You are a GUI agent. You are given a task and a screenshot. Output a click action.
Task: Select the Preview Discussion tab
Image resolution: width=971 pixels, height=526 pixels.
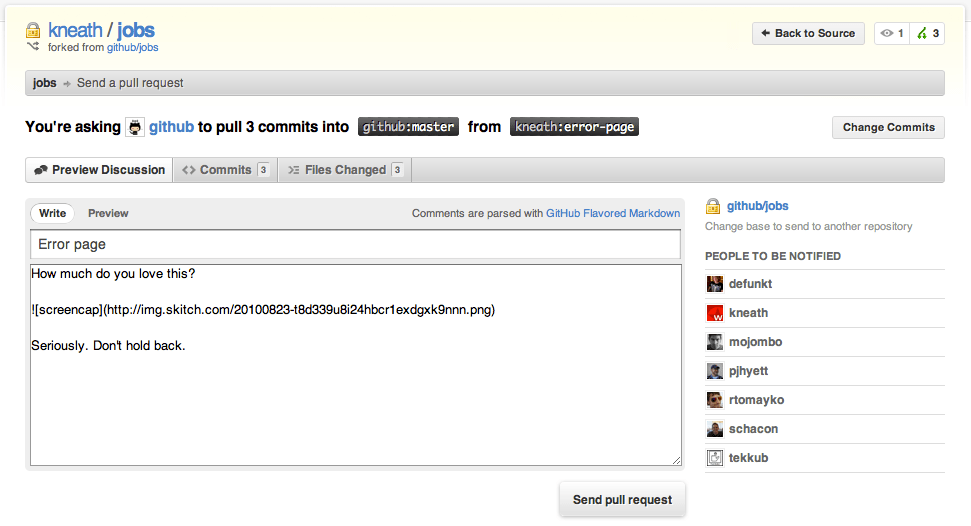click(99, 170)
